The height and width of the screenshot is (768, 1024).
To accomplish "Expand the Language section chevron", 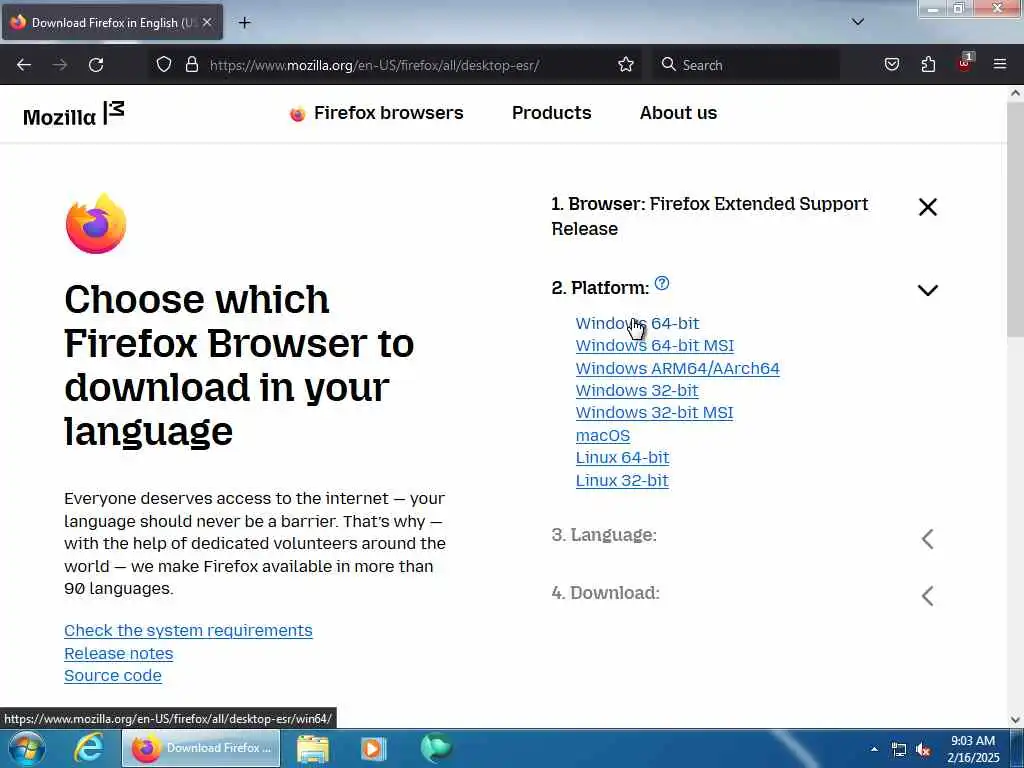I will pyautogui.click(x=927, y=539).
